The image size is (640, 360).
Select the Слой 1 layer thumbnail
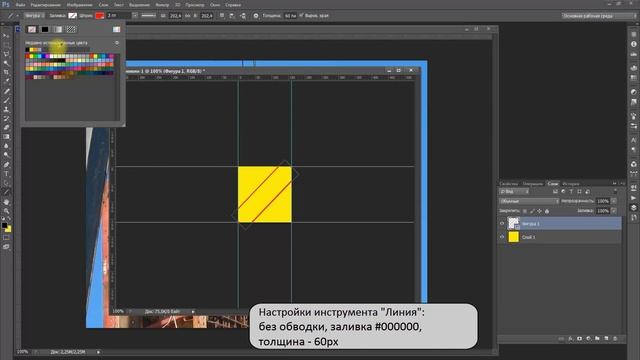coord(513,237)
